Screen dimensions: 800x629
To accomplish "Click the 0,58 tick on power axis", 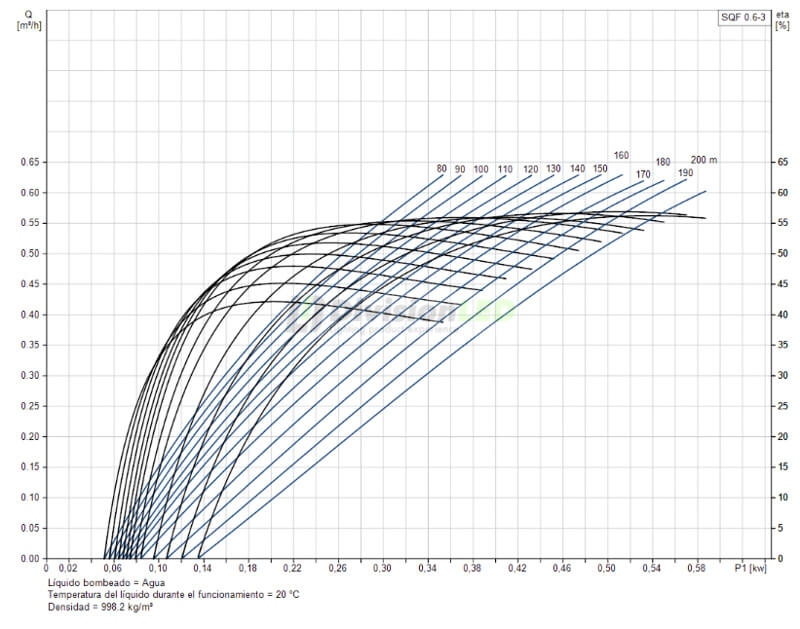I will point(696,568).
